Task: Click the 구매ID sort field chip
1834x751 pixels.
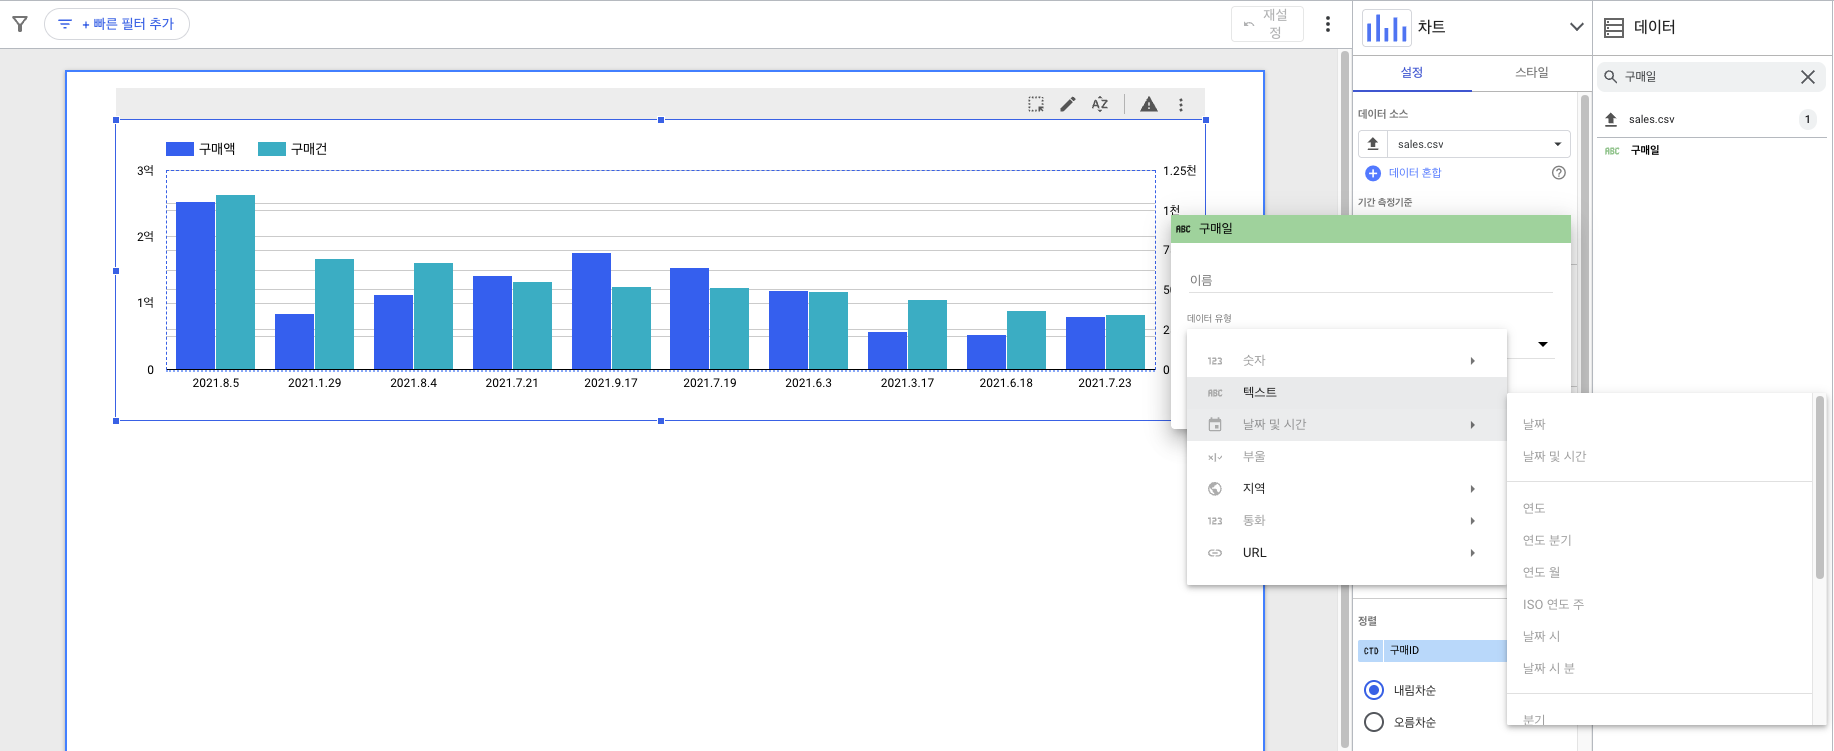Action: 1432,651
